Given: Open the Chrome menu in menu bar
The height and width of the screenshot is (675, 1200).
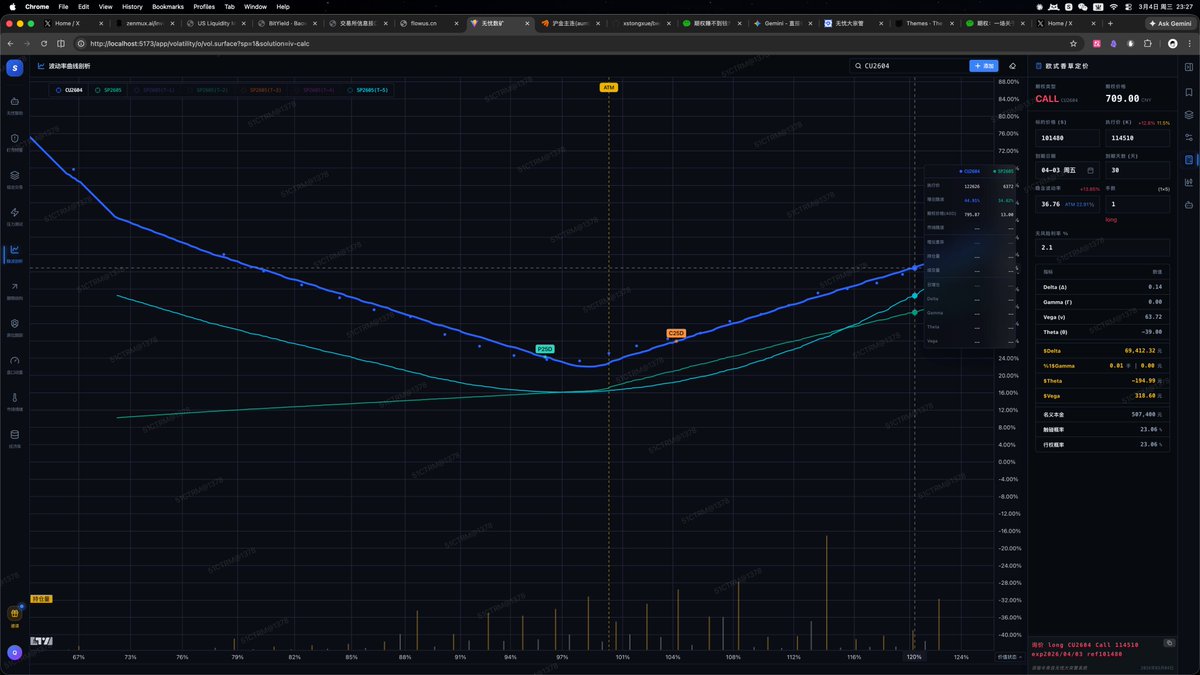Looking at the screenshot, I should pos(37,6).
